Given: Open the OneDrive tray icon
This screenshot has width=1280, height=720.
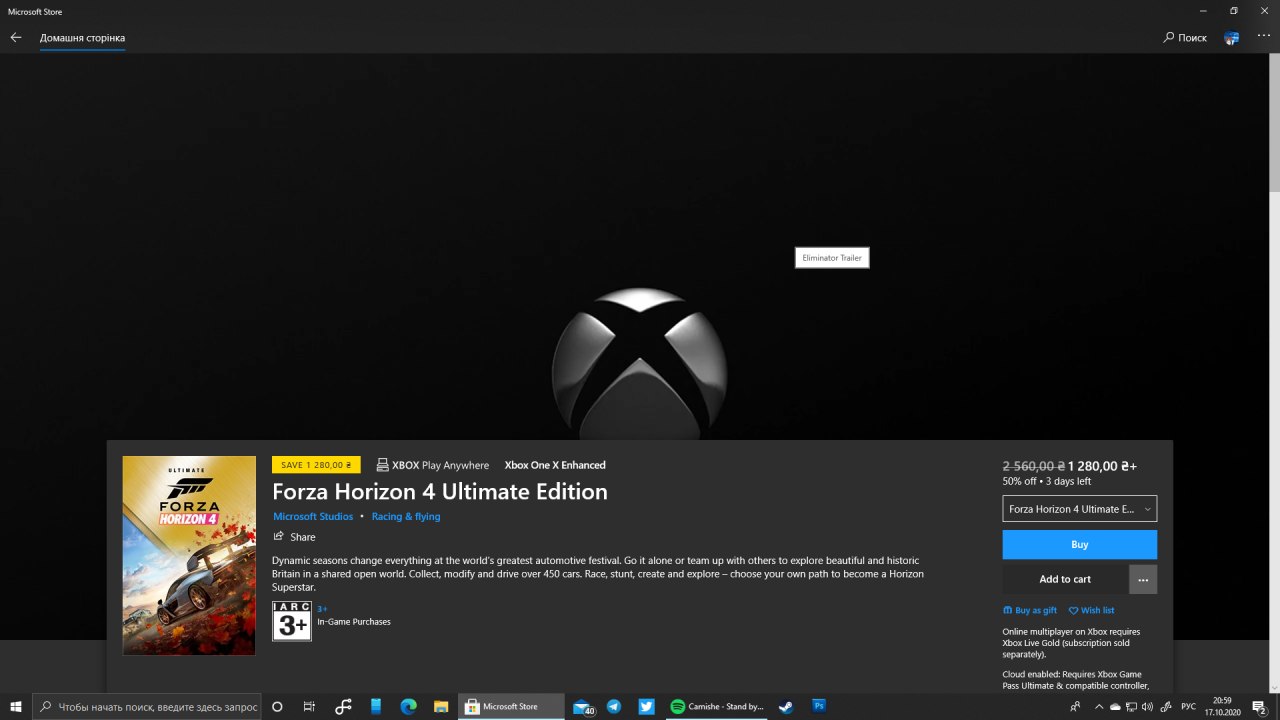Looking at the screenshot, I should click(x=1115, y=706).
